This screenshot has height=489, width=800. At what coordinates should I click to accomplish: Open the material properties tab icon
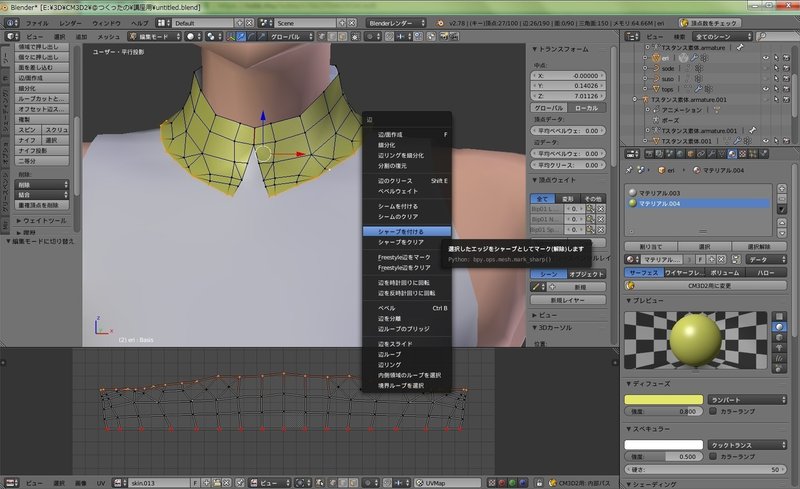(x=732, y=154)
